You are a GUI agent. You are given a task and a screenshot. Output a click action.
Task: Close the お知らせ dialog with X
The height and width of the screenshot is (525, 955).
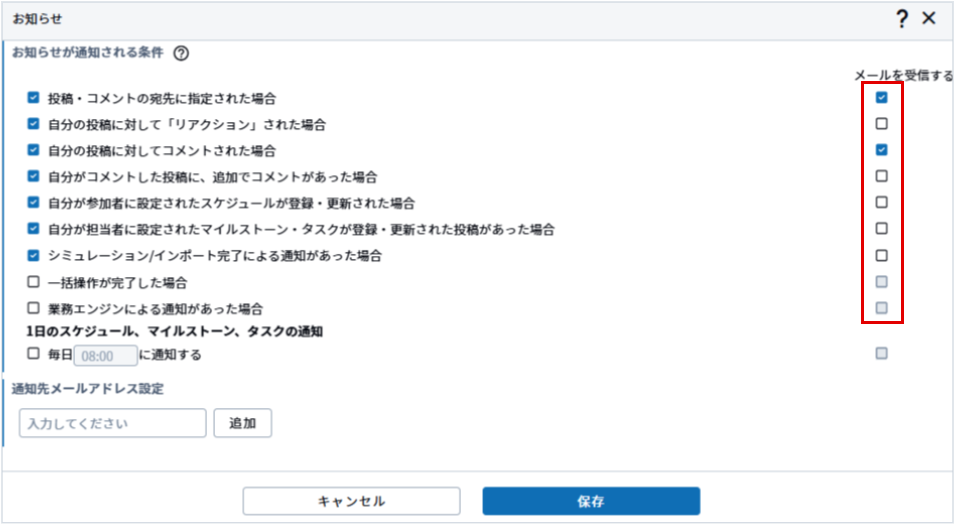click(x=929, y=18)
